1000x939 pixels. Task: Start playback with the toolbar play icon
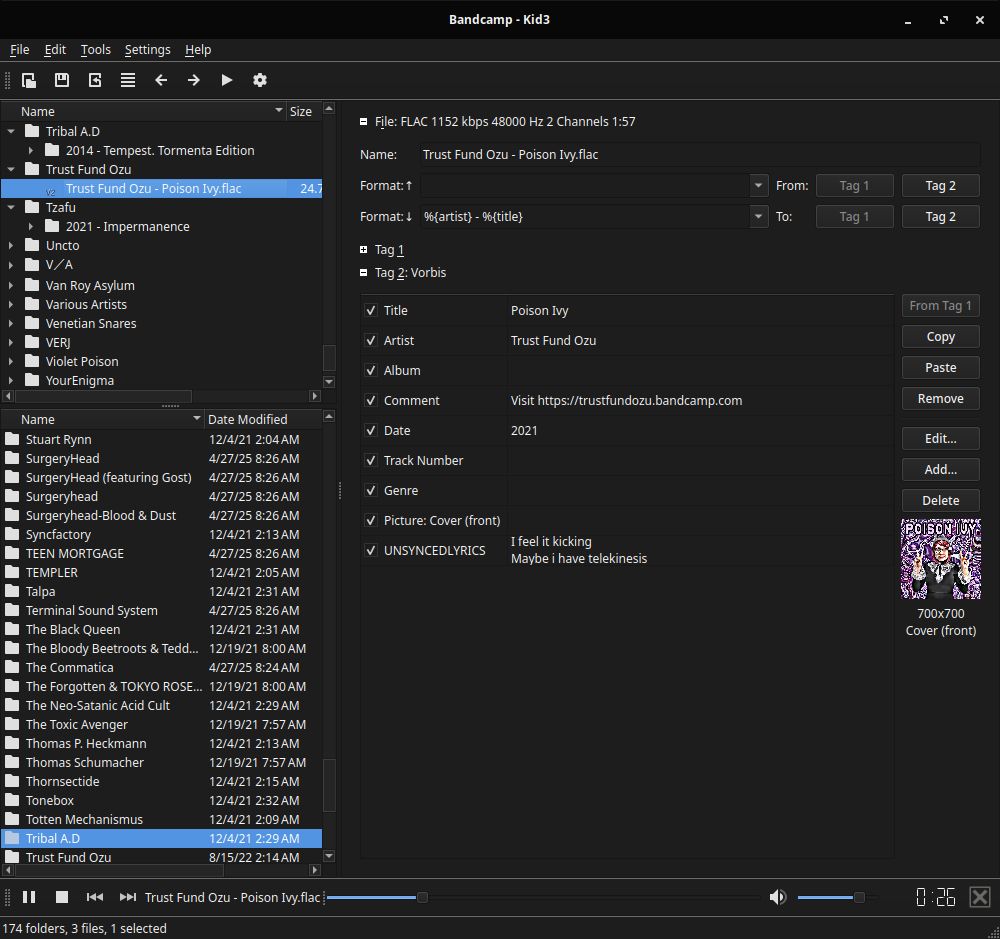227,80
